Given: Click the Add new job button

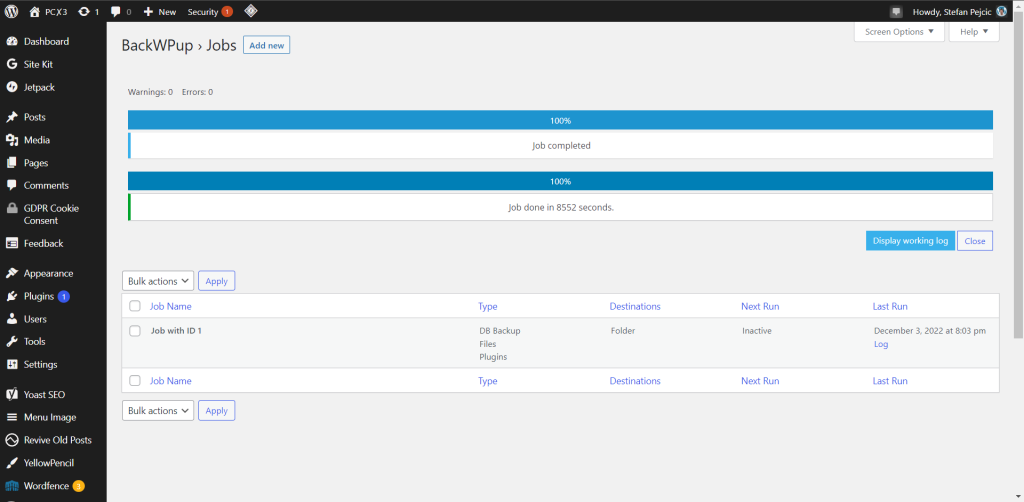Looking at the screenshot, I should [x=266, y=45].
